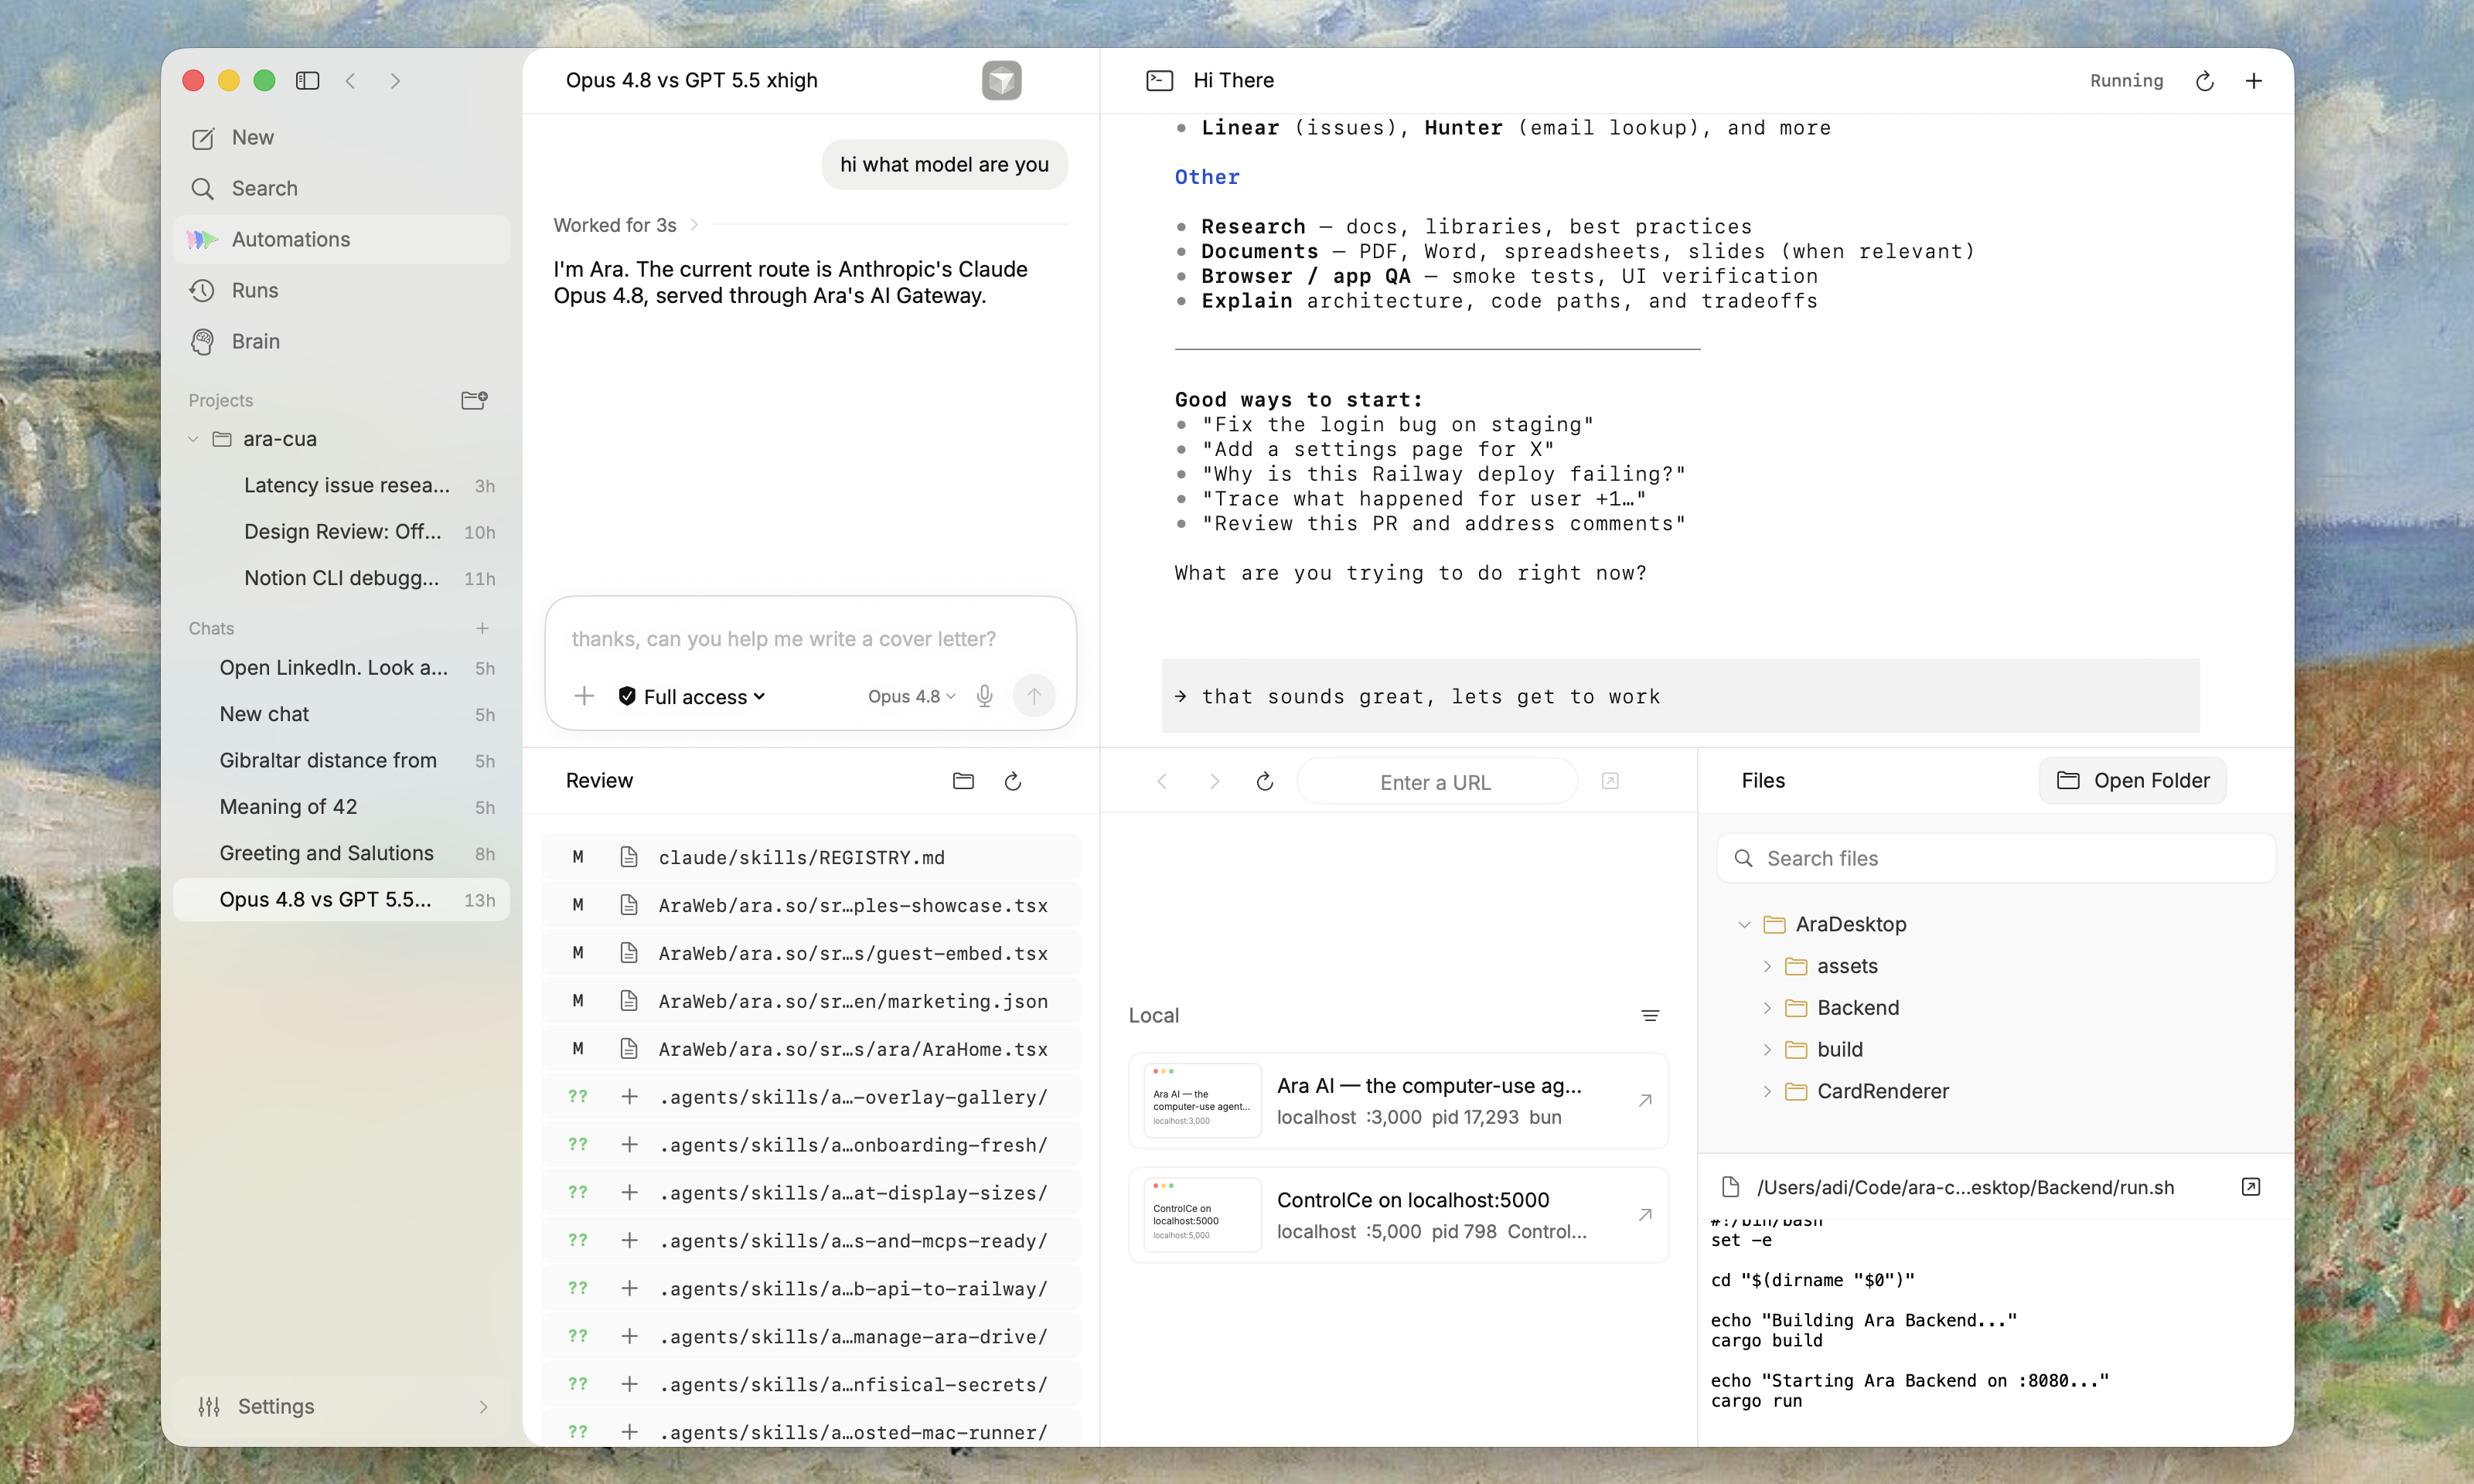Open Runs in the sidebar
This screenshot has height=1484, width=2474.
[x=342, y=290]
